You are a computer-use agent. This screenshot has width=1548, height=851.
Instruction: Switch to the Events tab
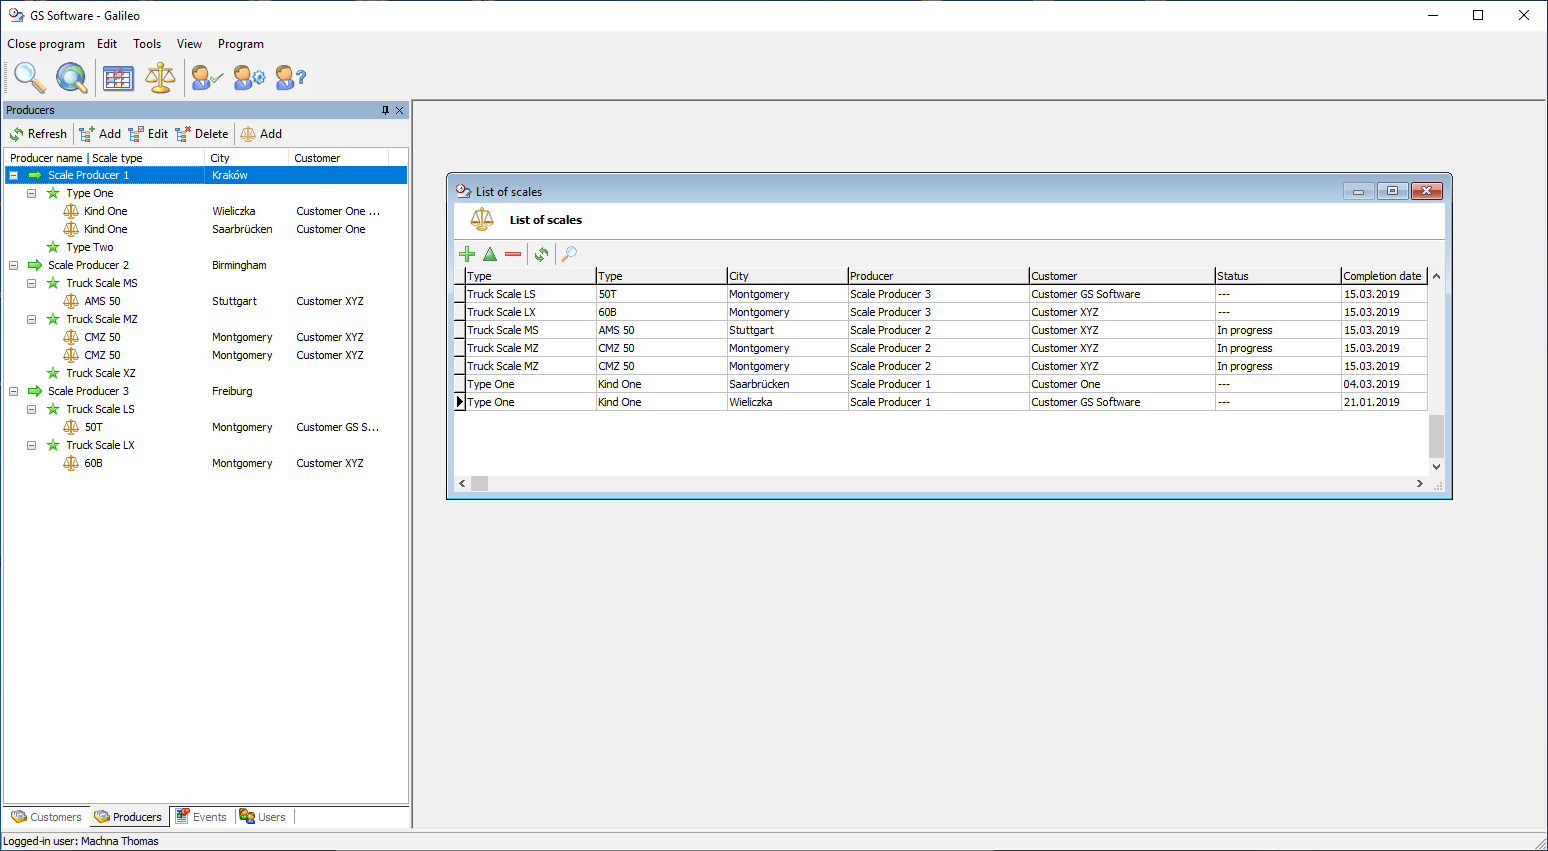tap(201, 817)
